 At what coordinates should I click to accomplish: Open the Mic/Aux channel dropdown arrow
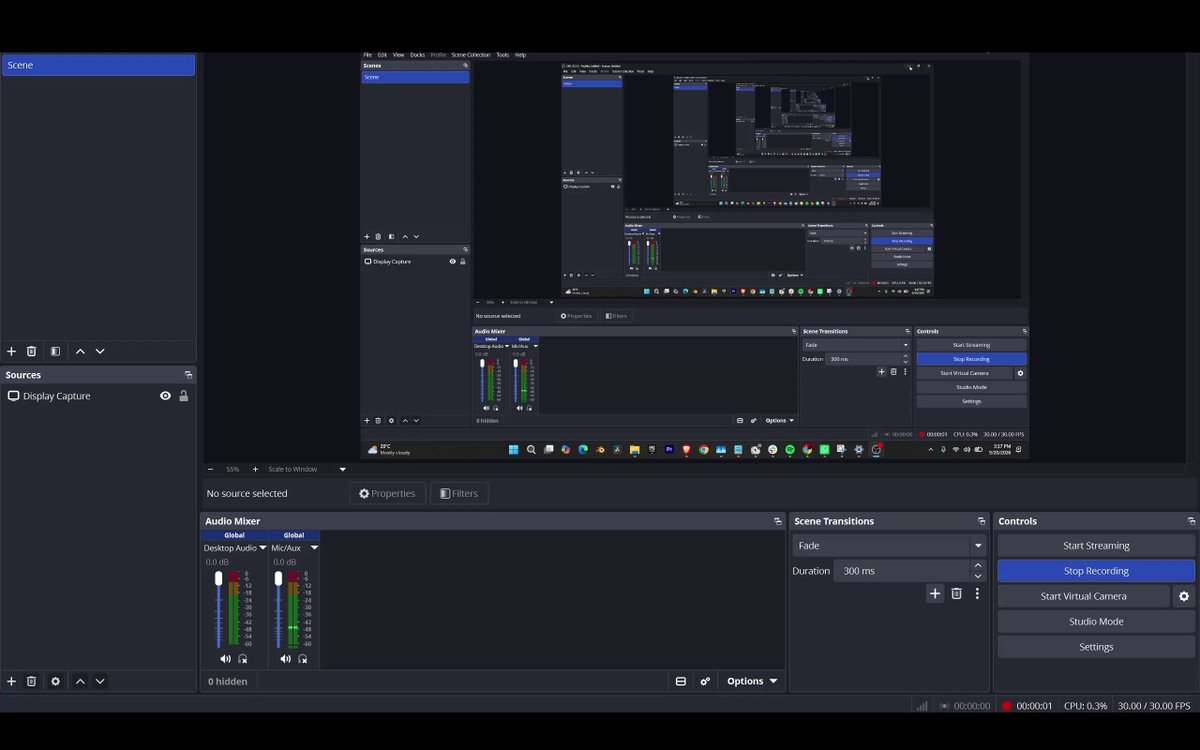coord(314,548)
